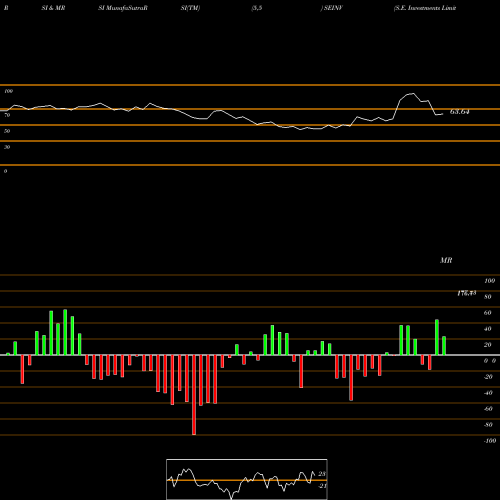Click the 176.43 value in the MR panel
This screenshot has height=500, width=500.
point(467,293)
